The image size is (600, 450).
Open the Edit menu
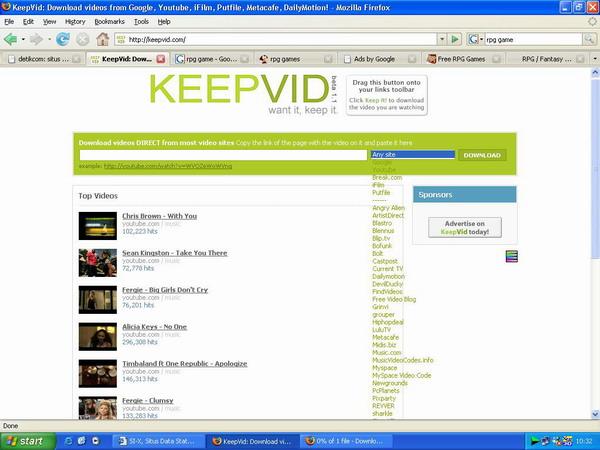[28, 22]
